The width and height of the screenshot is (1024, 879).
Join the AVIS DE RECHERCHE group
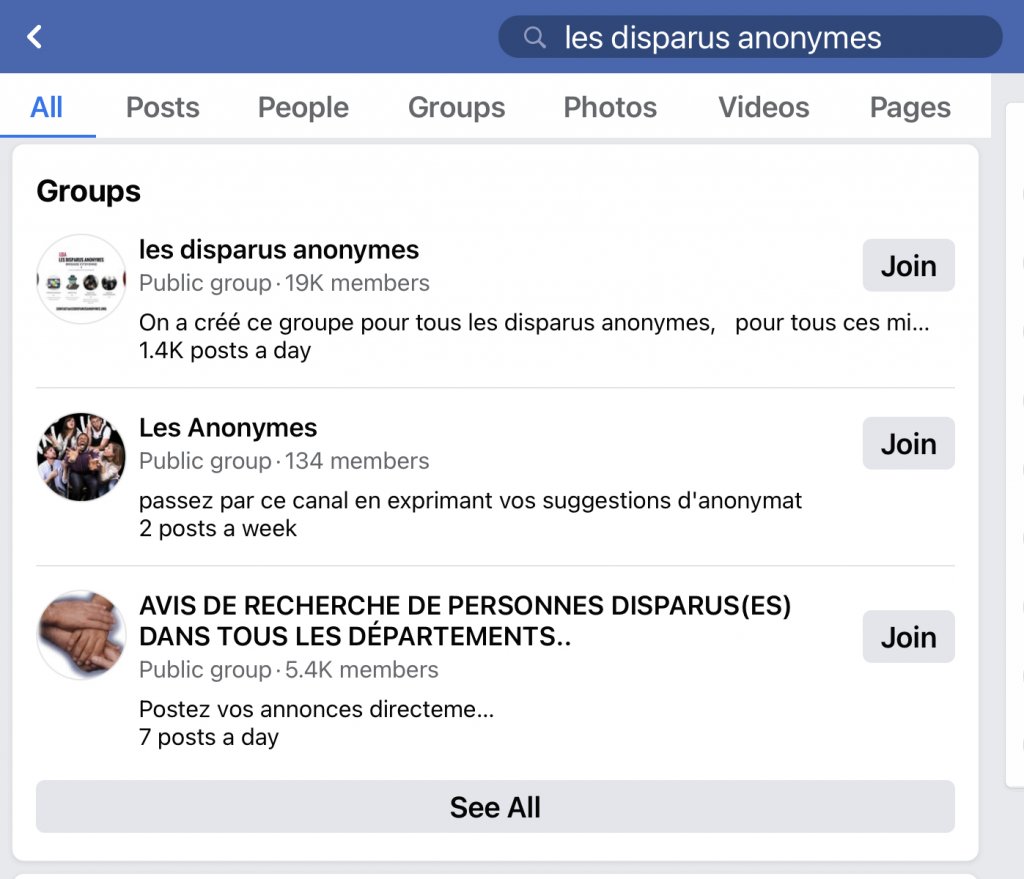click(x=908, y=637)
